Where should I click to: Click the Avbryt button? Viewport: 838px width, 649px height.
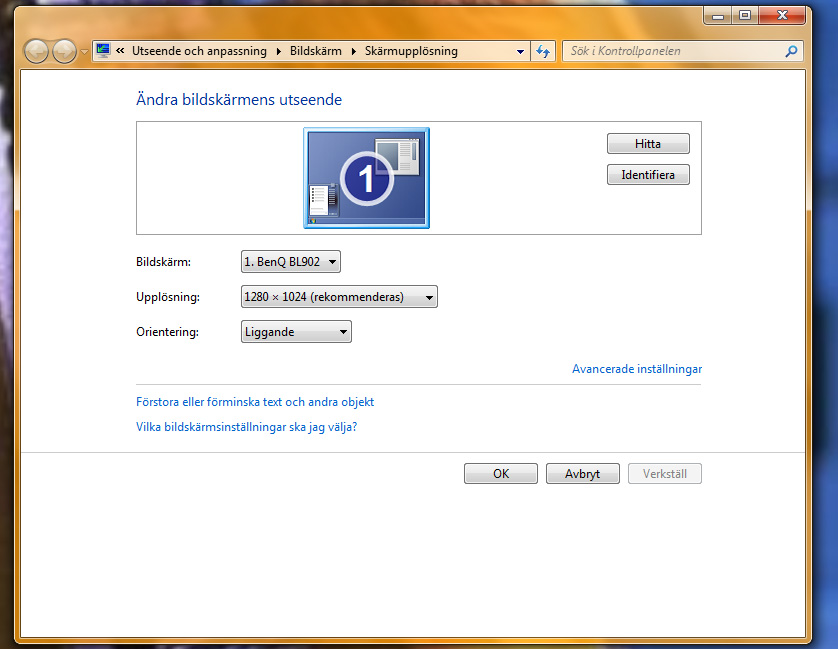click(583, 474)
